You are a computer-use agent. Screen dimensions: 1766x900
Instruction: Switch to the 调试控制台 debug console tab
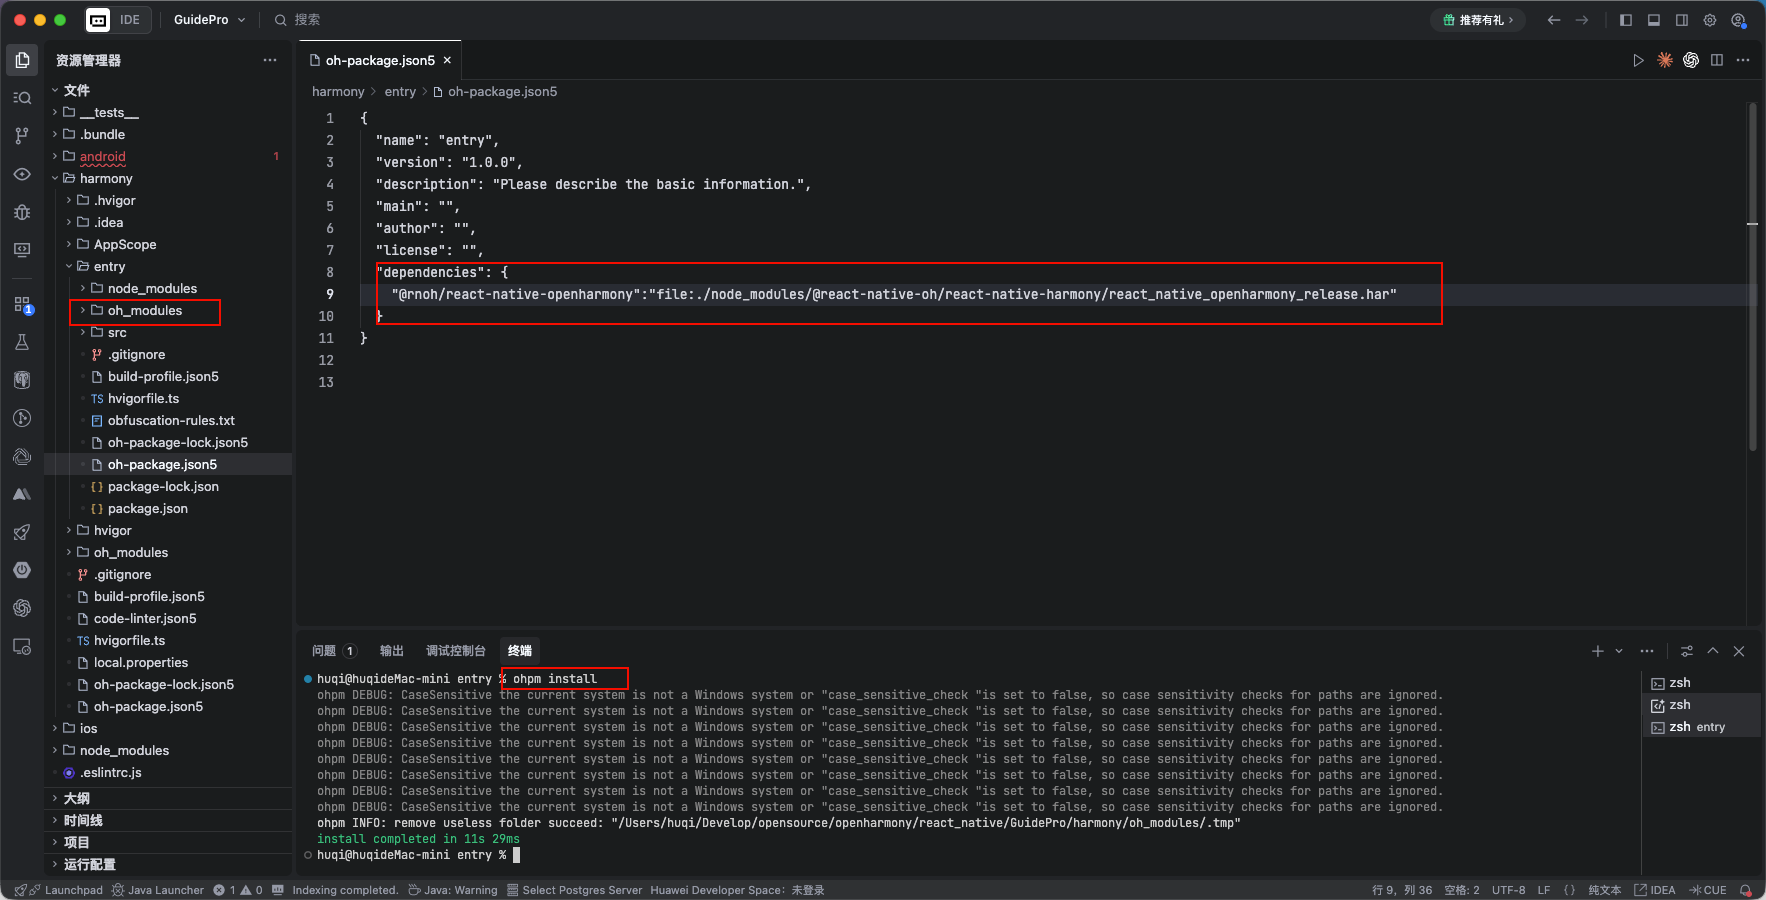pos(456,651)
